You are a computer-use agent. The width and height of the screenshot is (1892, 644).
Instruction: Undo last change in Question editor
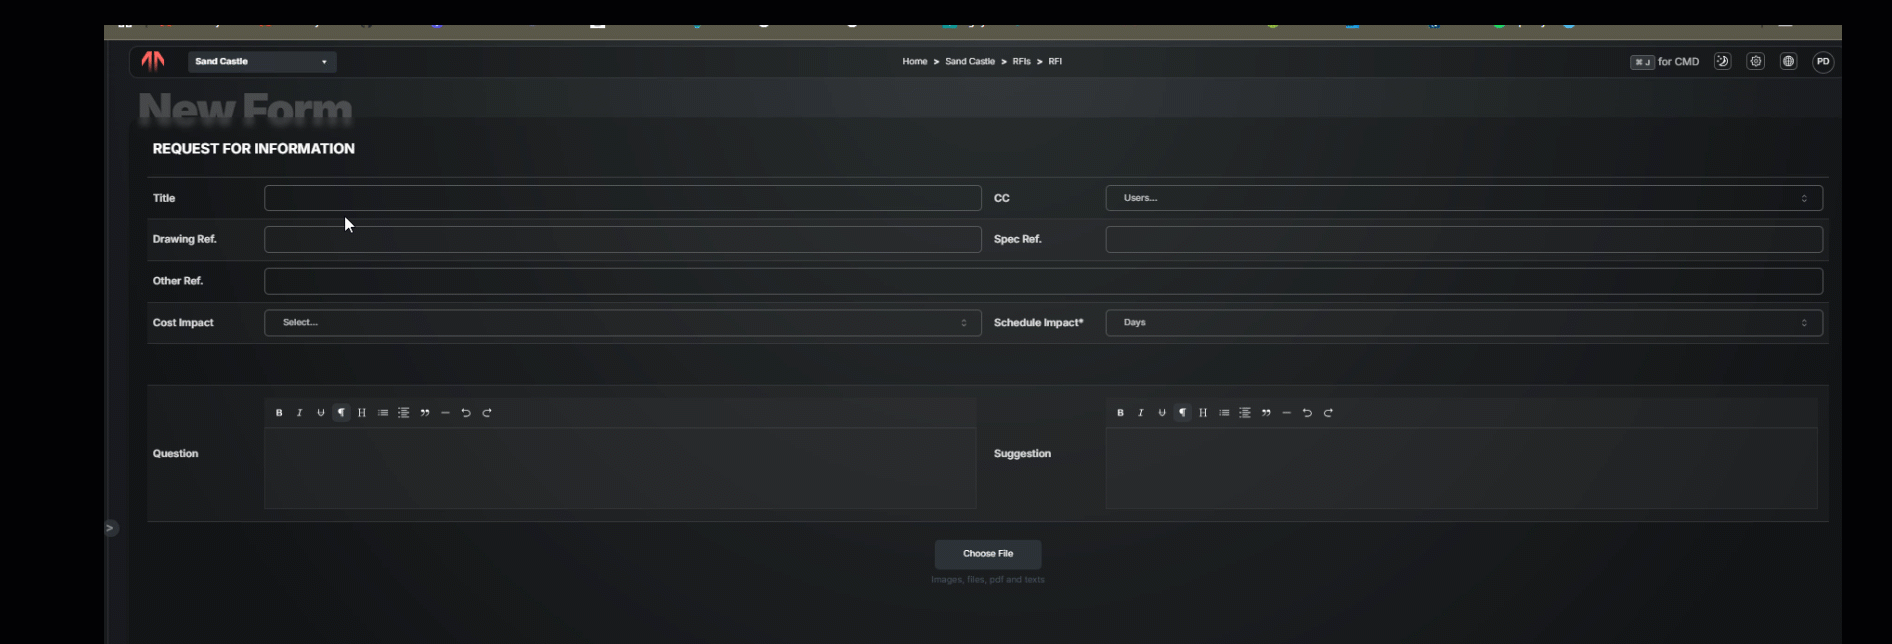(x=466, y=413)
